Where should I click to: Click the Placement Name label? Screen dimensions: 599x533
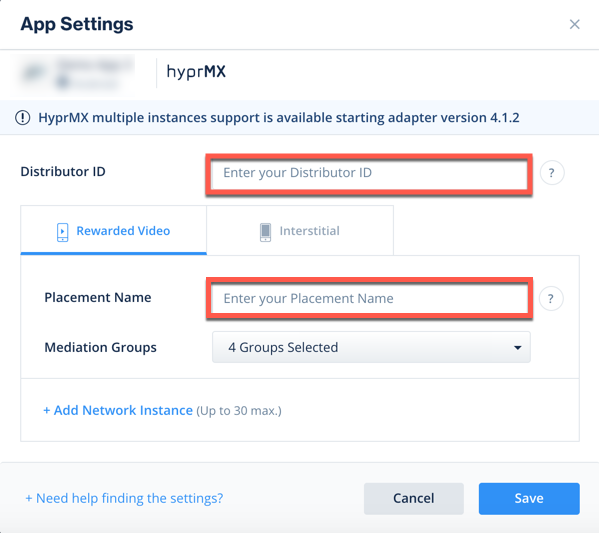point(98,297)
